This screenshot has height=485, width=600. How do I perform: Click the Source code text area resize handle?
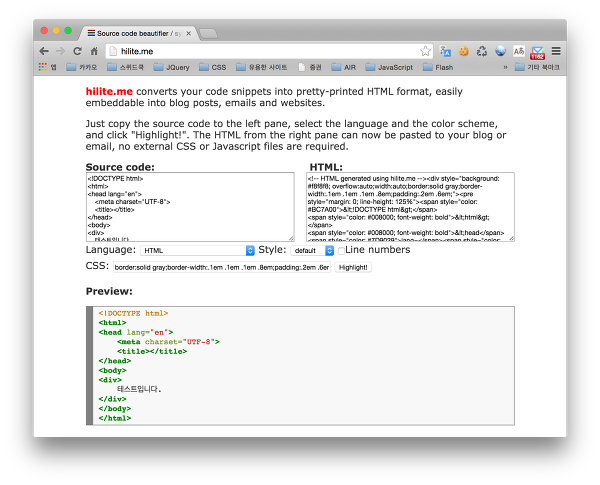click(291, 238)
